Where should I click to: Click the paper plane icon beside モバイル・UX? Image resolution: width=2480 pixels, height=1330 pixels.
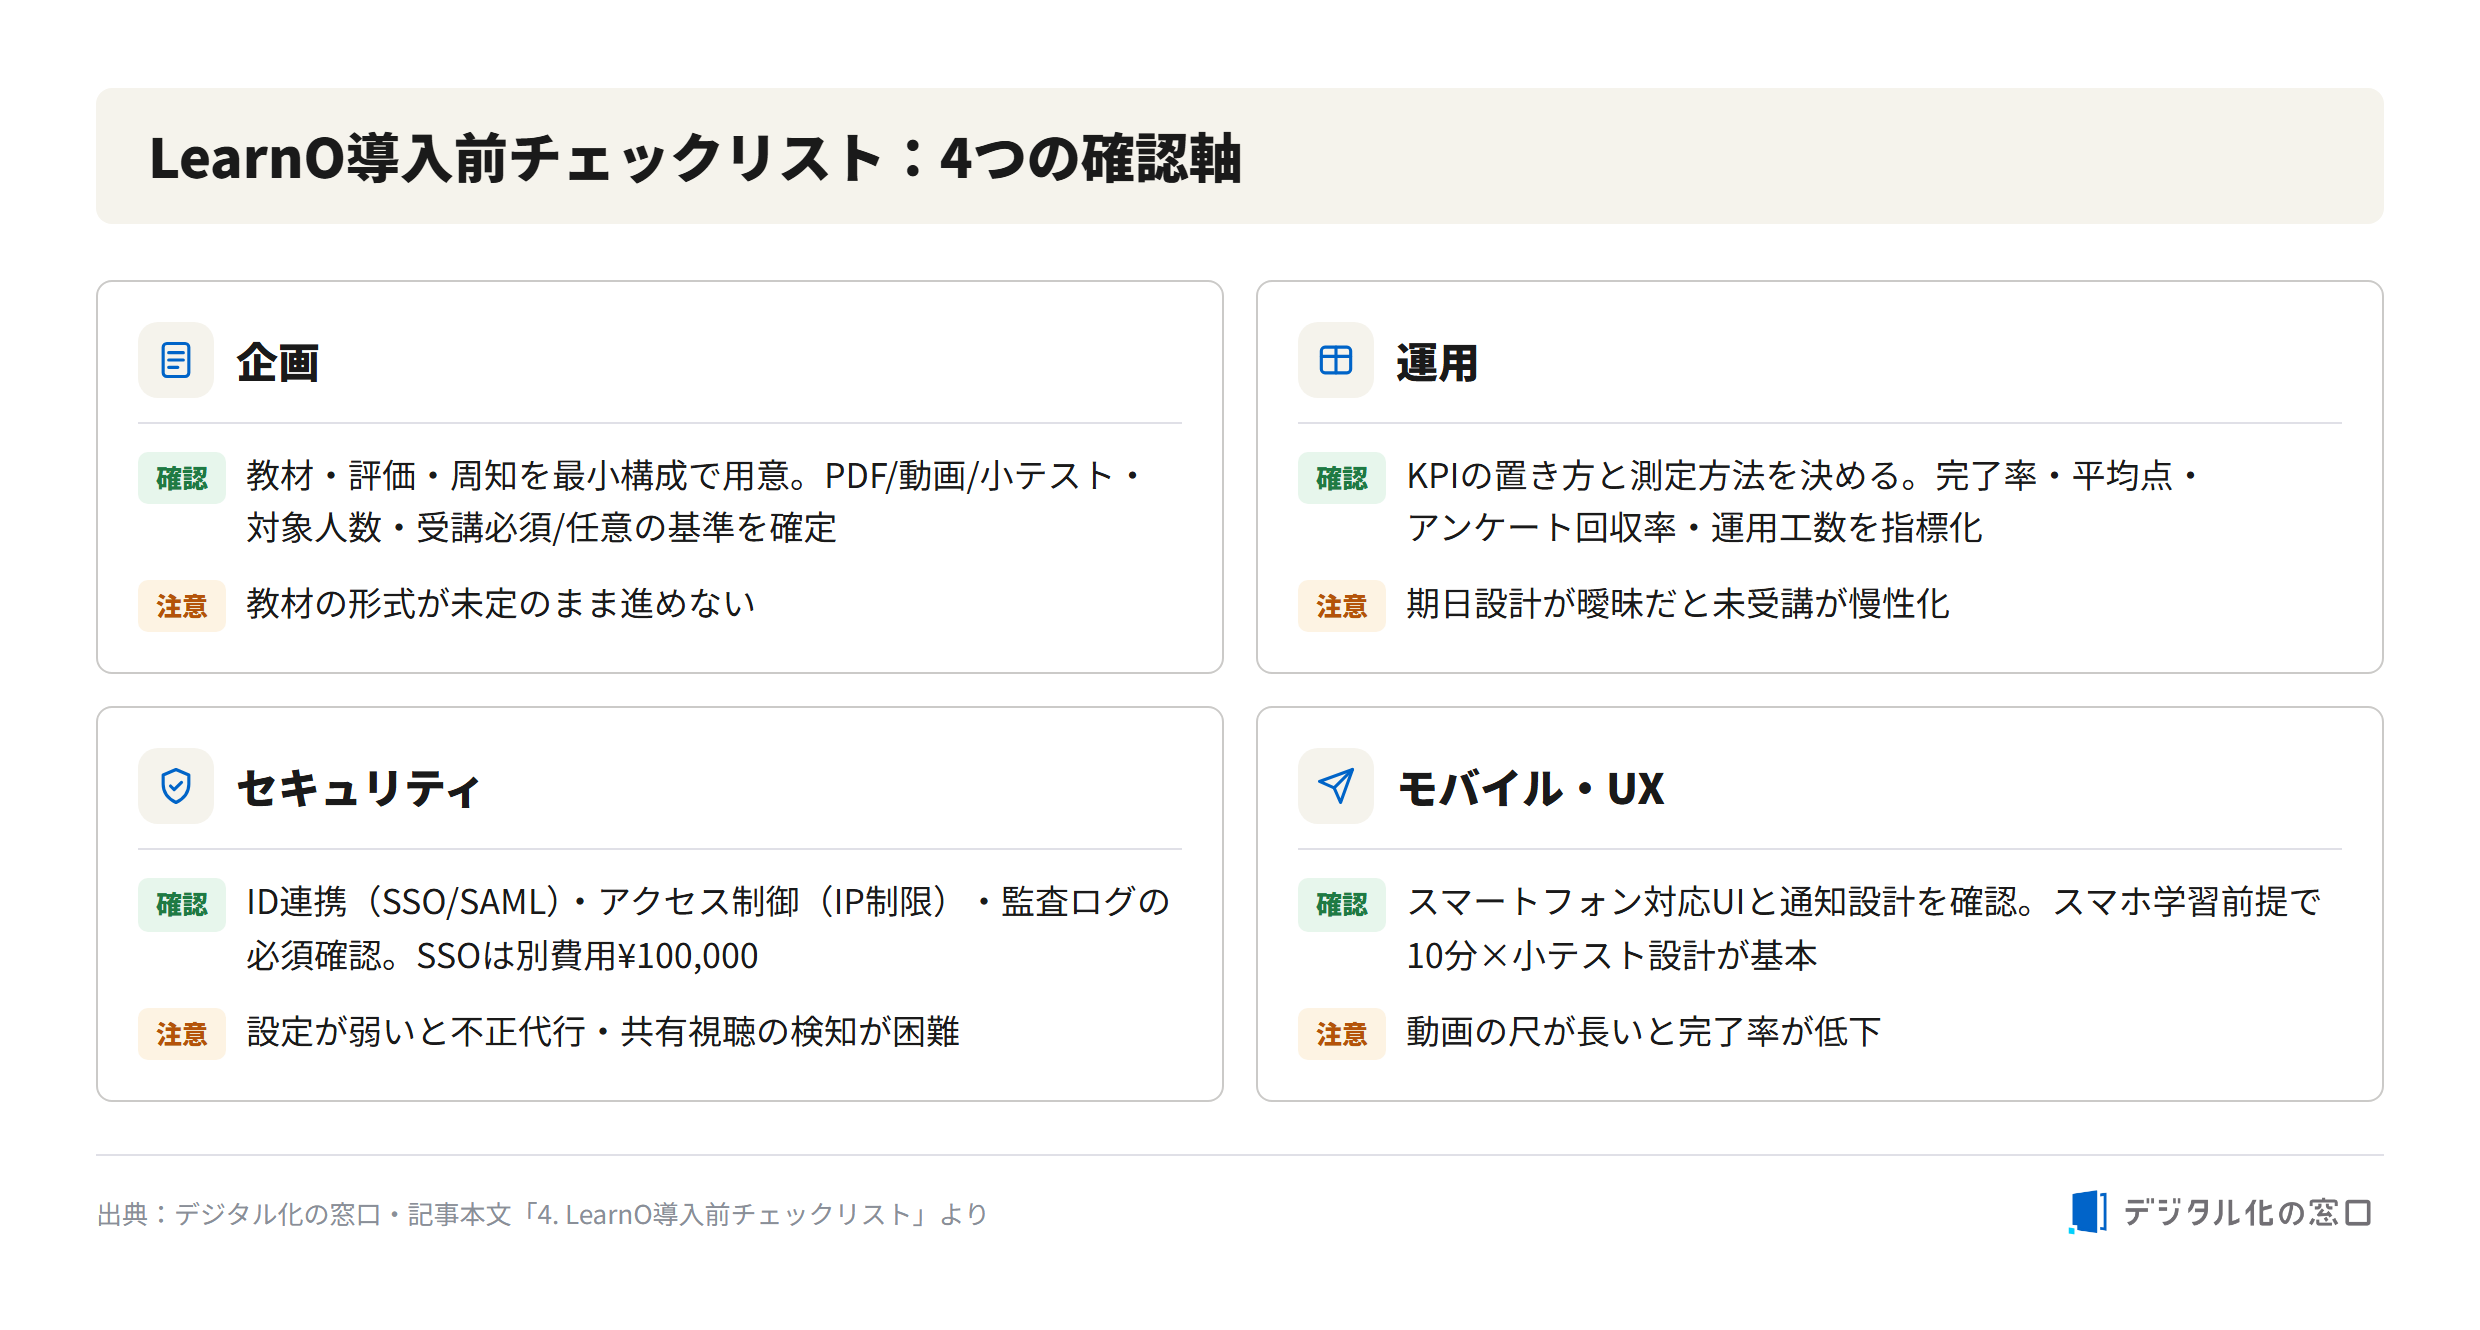1336,787
